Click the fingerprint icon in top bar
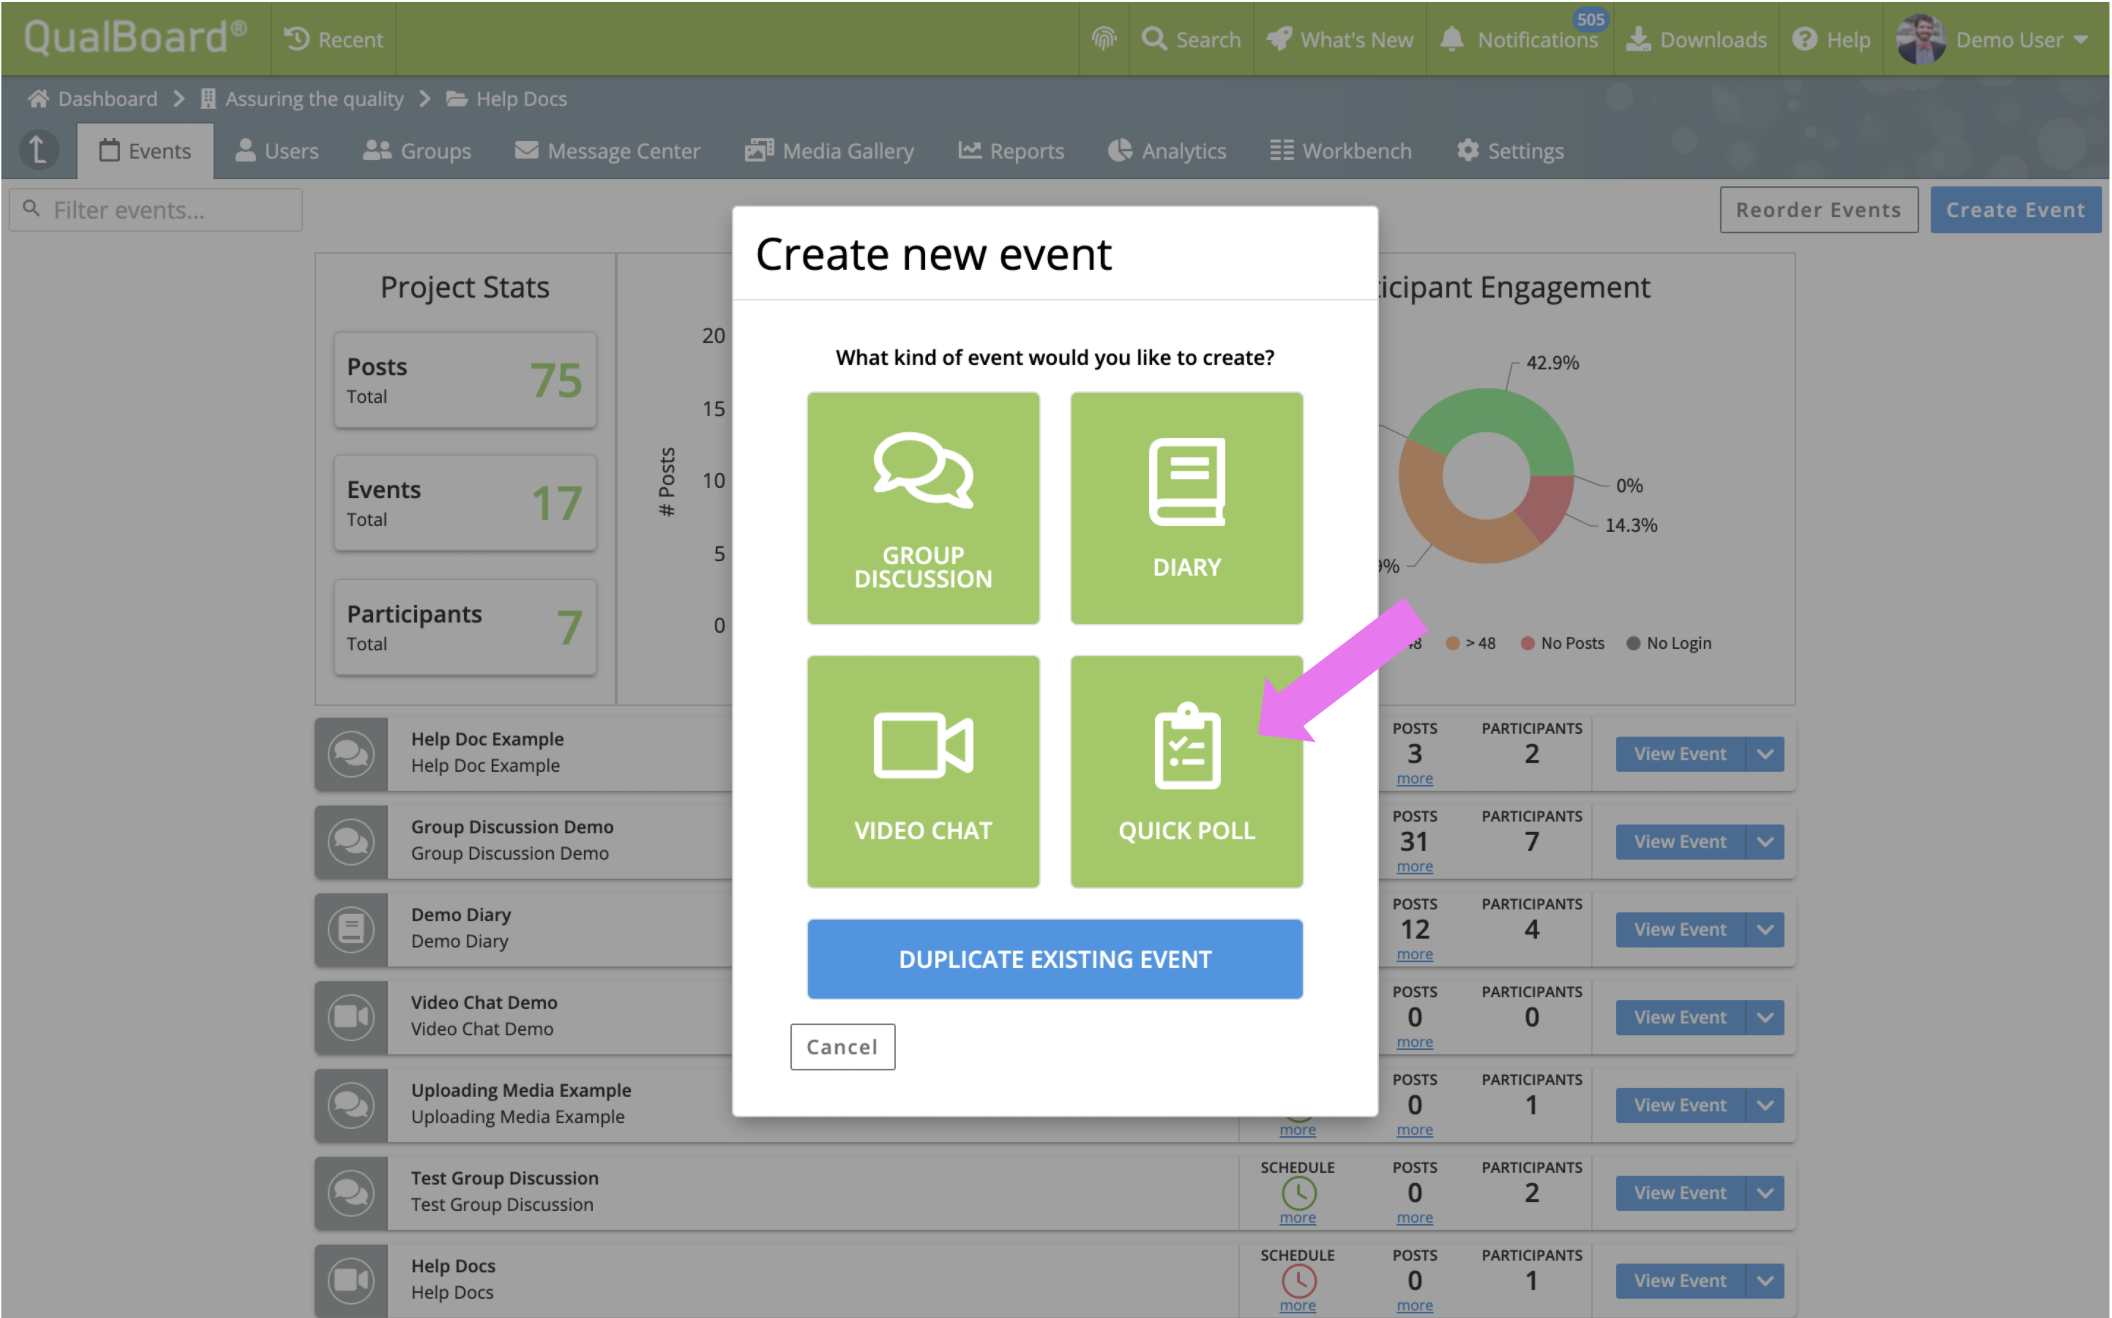 click(x=1104, y=39)
